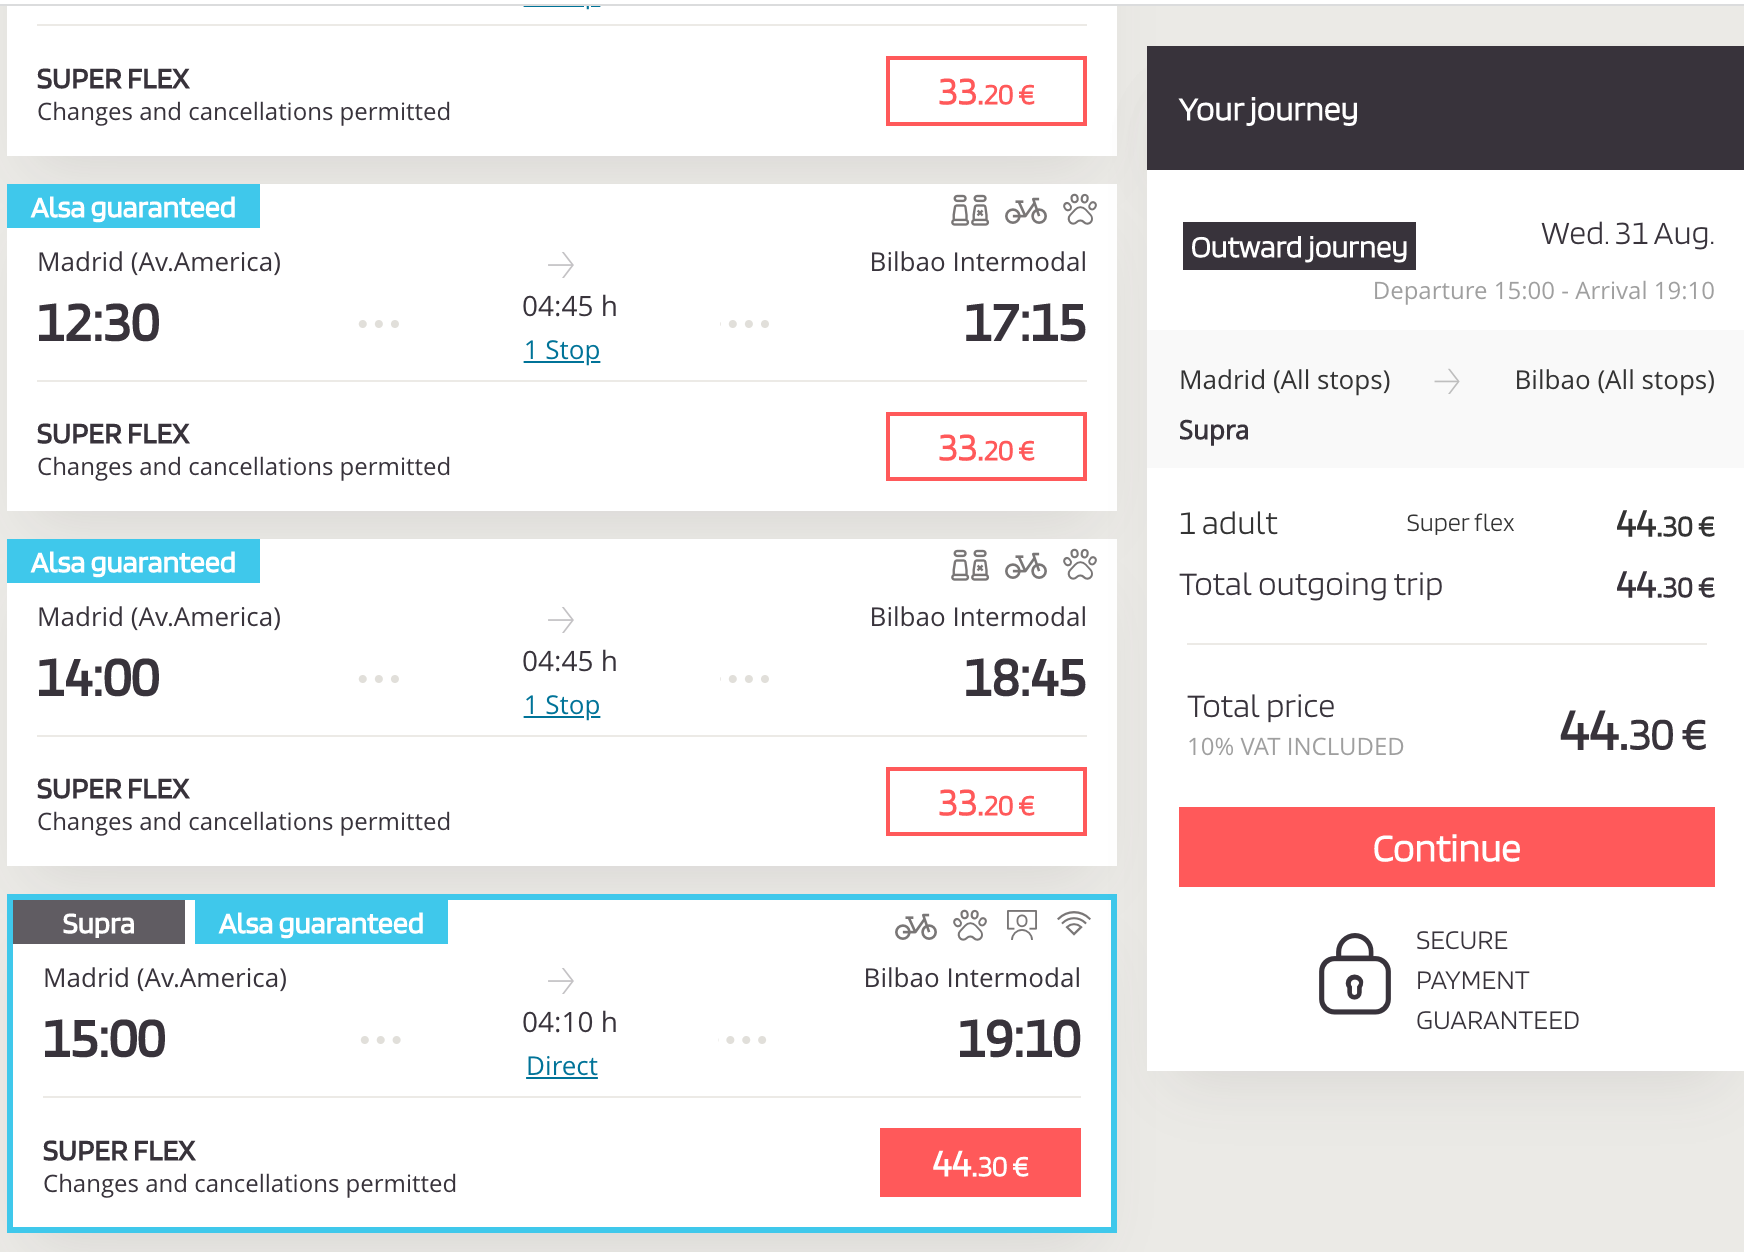Select the topmost 33.20 € Super Flex fare
This screenshot has height=1252, width=1744.
tap(986, 91)
